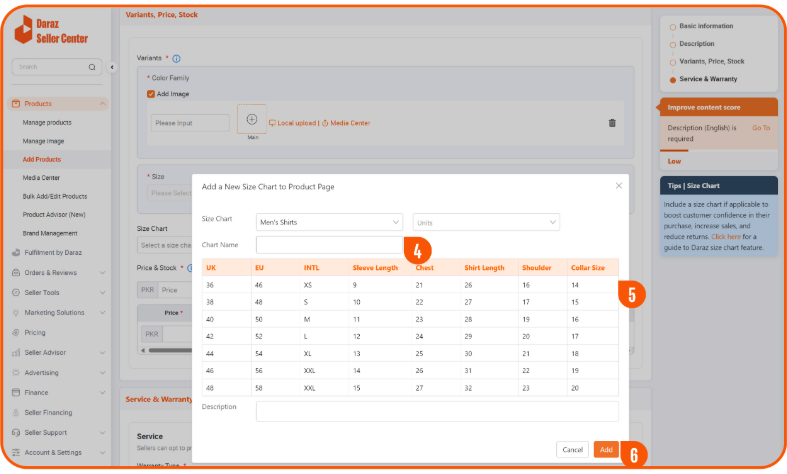The image size is (787, 474).
Task: Collapse the sidebar with the arrow icon
Action: pos(112,67)
